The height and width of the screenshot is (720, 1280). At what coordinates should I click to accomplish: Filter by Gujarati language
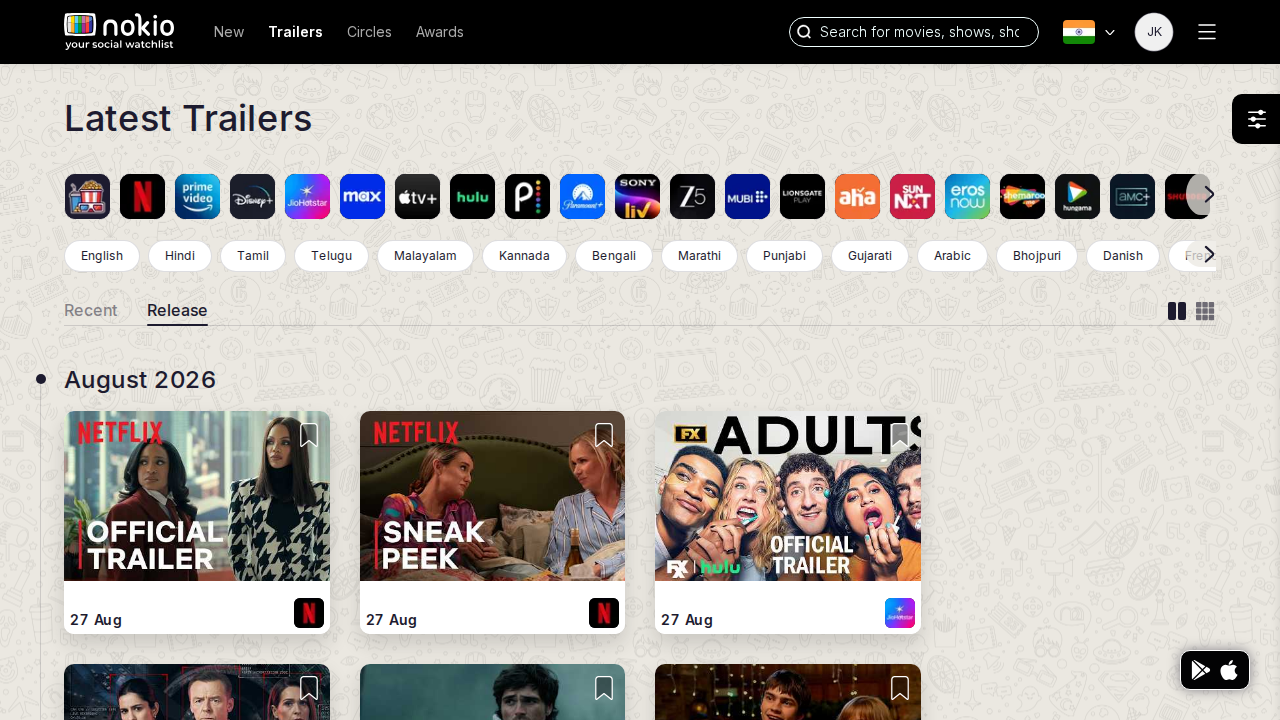point(870,256)
